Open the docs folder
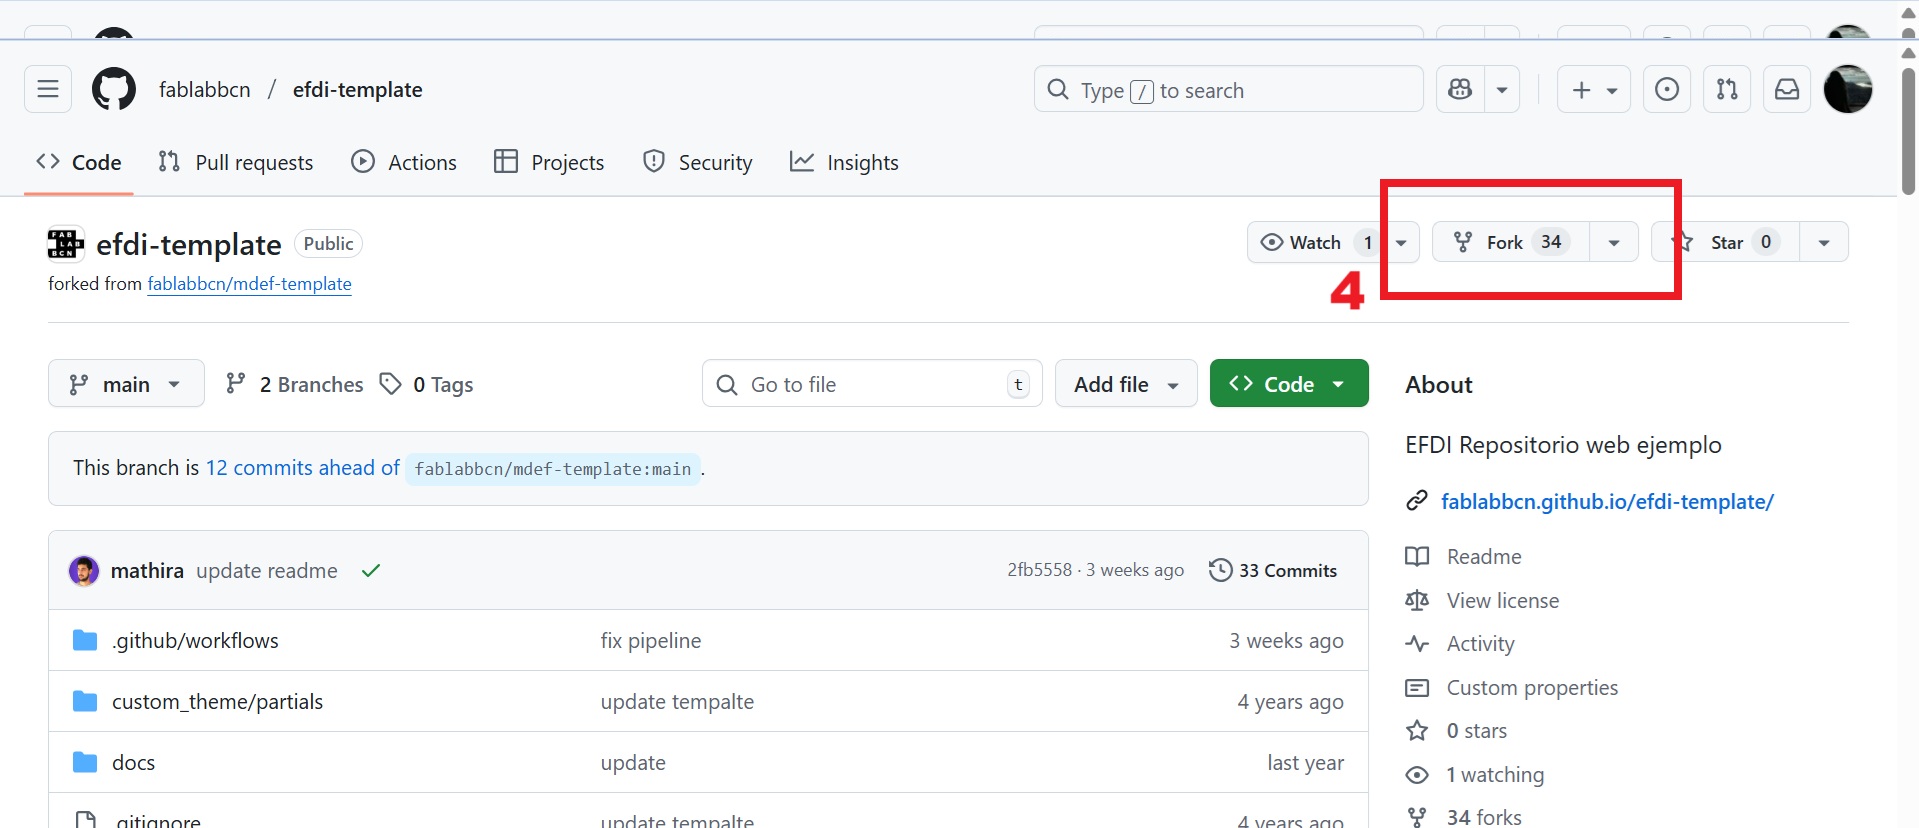1919x828 pixels. click(133, 763)
